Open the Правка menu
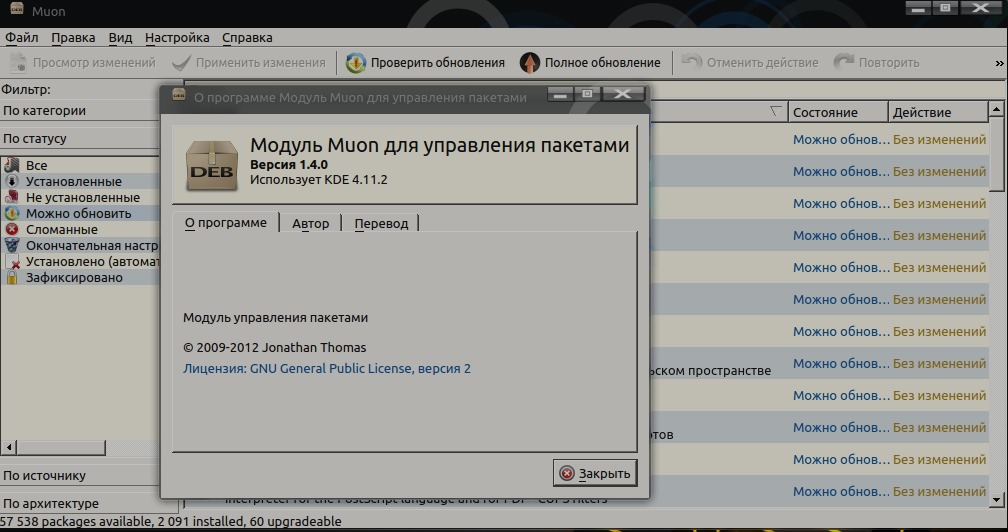 (73, 37)
